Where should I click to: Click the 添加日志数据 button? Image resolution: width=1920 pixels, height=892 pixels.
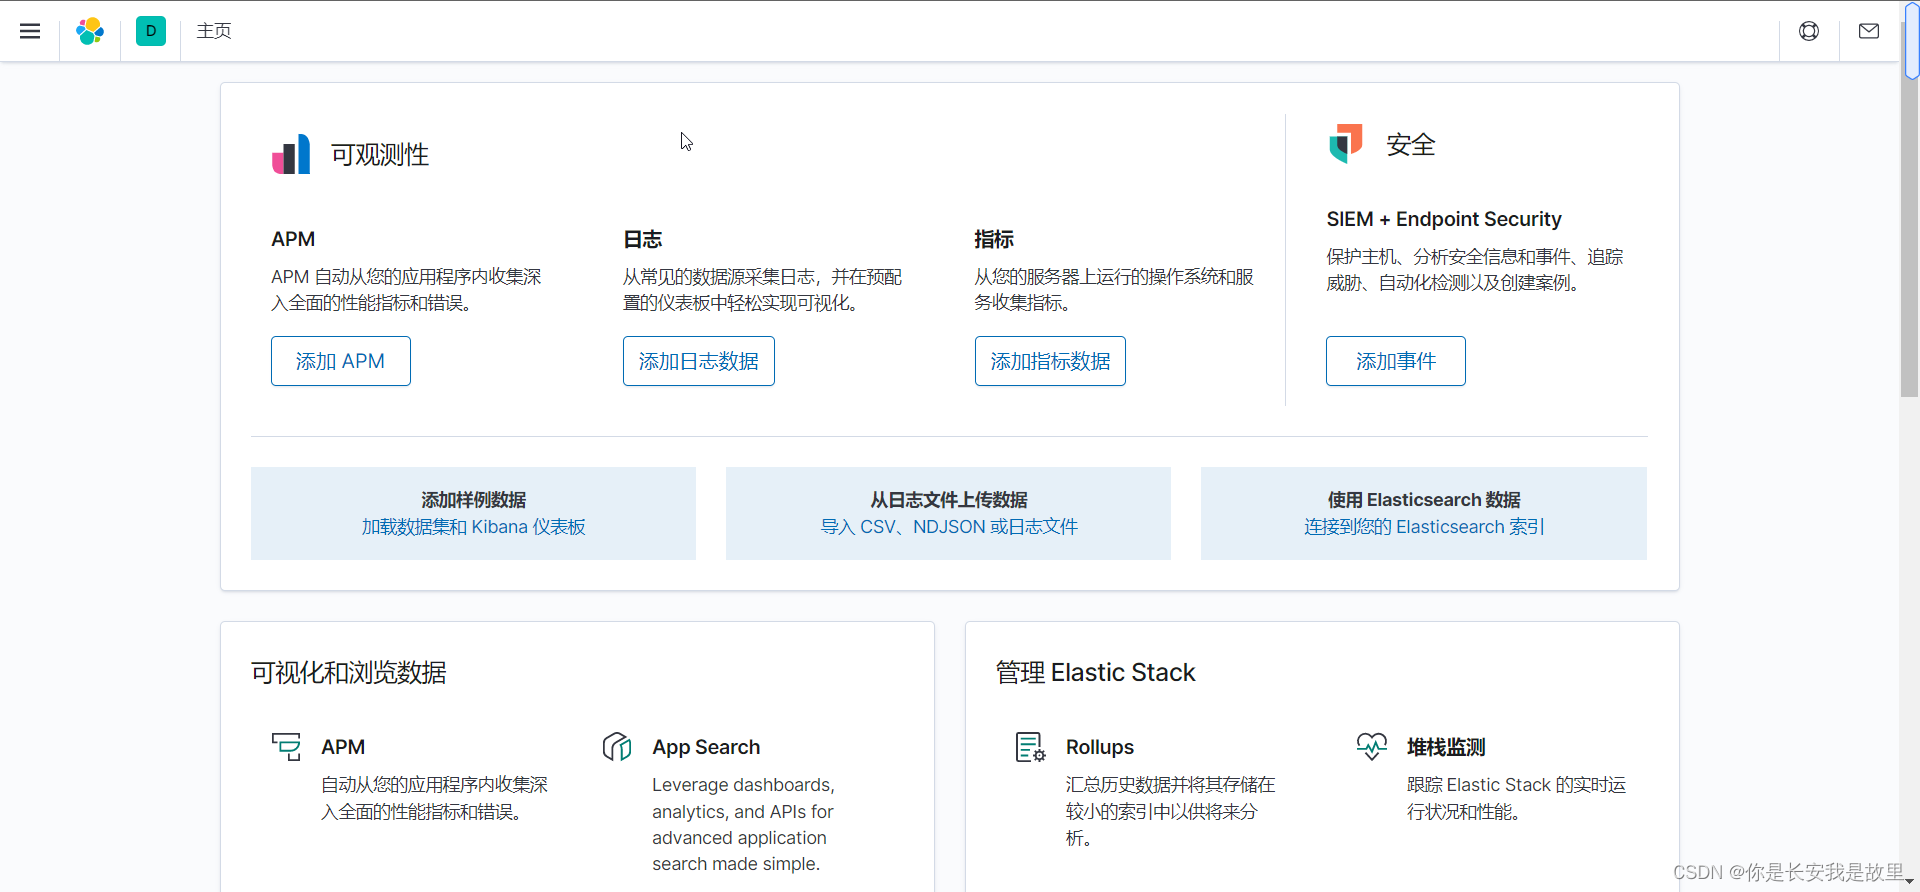pyautogui.click(x=699, y=361)
